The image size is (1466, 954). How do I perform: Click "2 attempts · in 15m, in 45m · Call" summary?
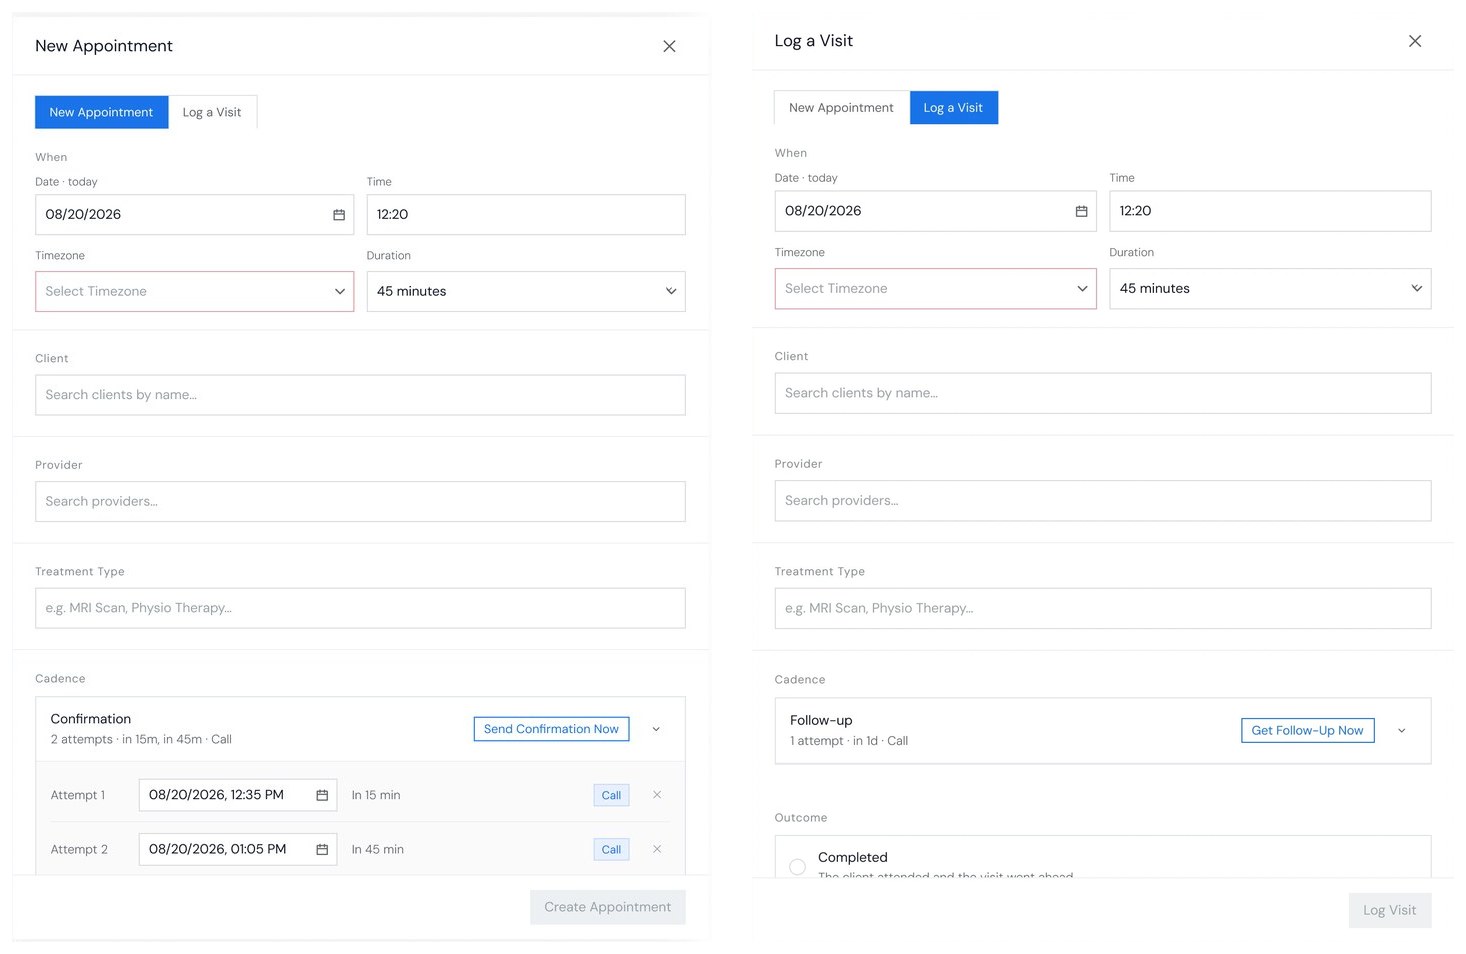click(141, 739)
